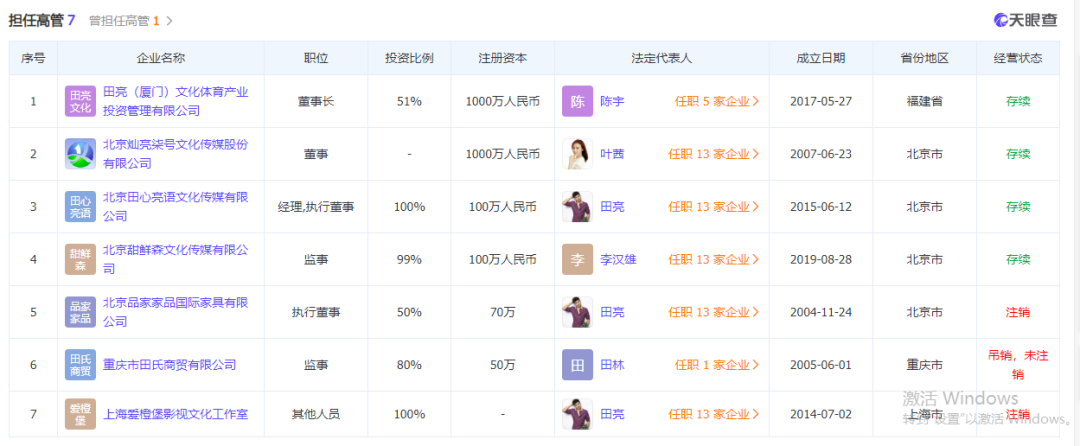This screenshot has height=446, width=1080.
Task: Click 叶茜's portrait thumbnail
Action: (577, 153)
